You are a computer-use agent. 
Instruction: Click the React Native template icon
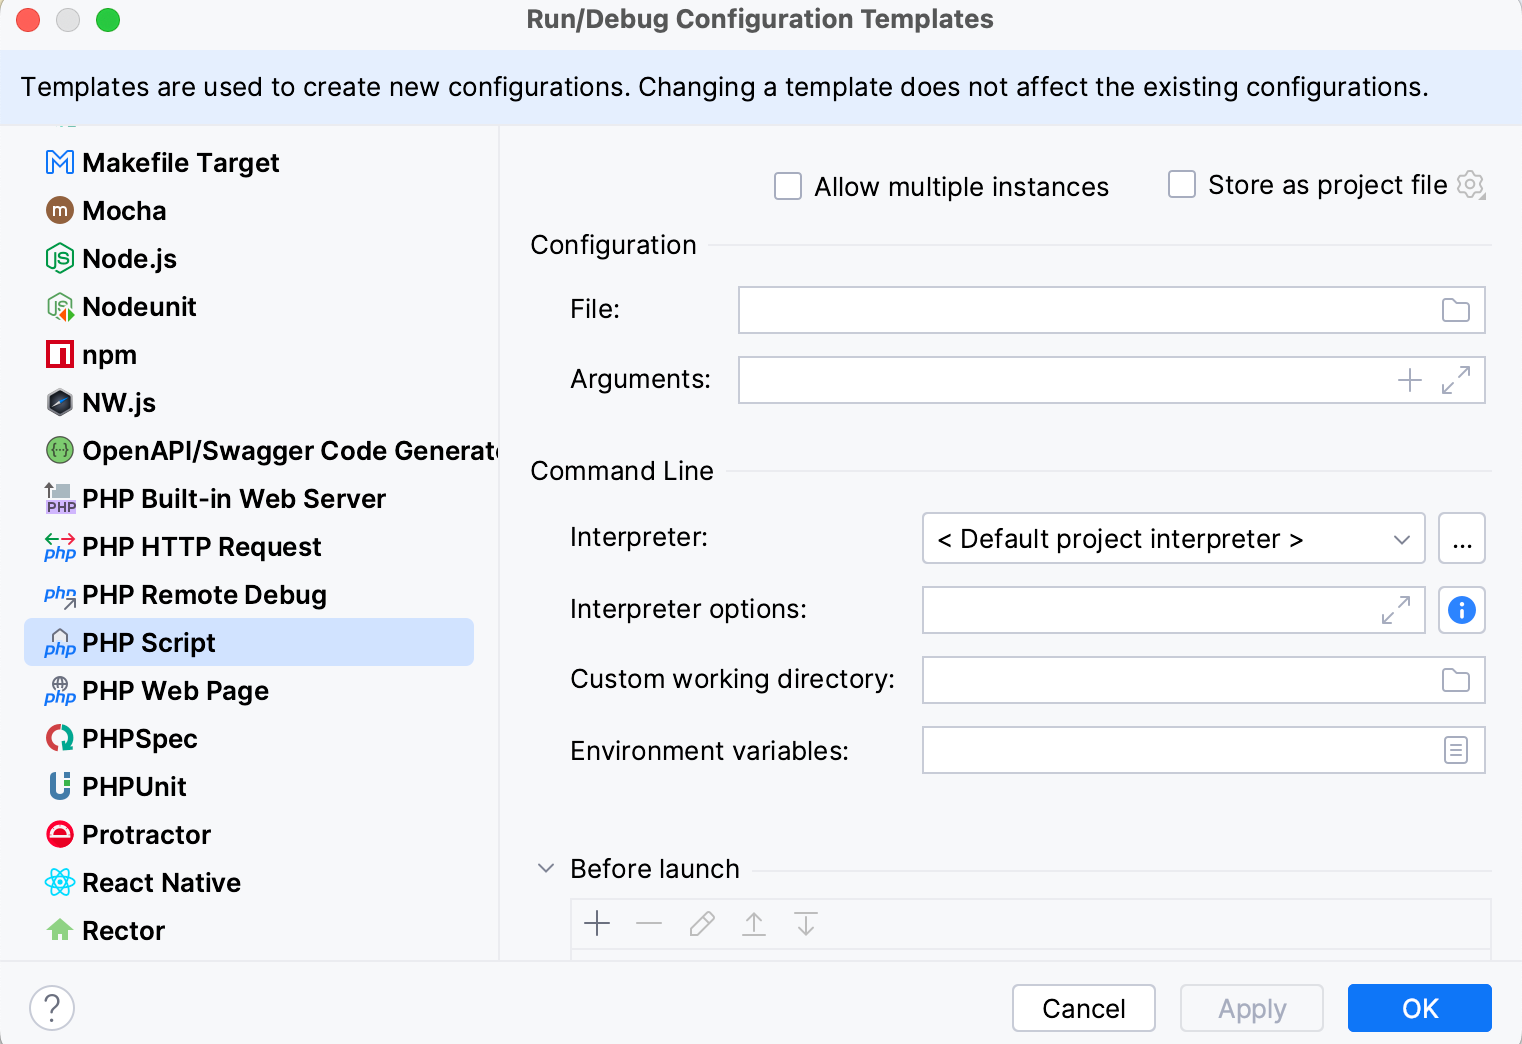60,882
